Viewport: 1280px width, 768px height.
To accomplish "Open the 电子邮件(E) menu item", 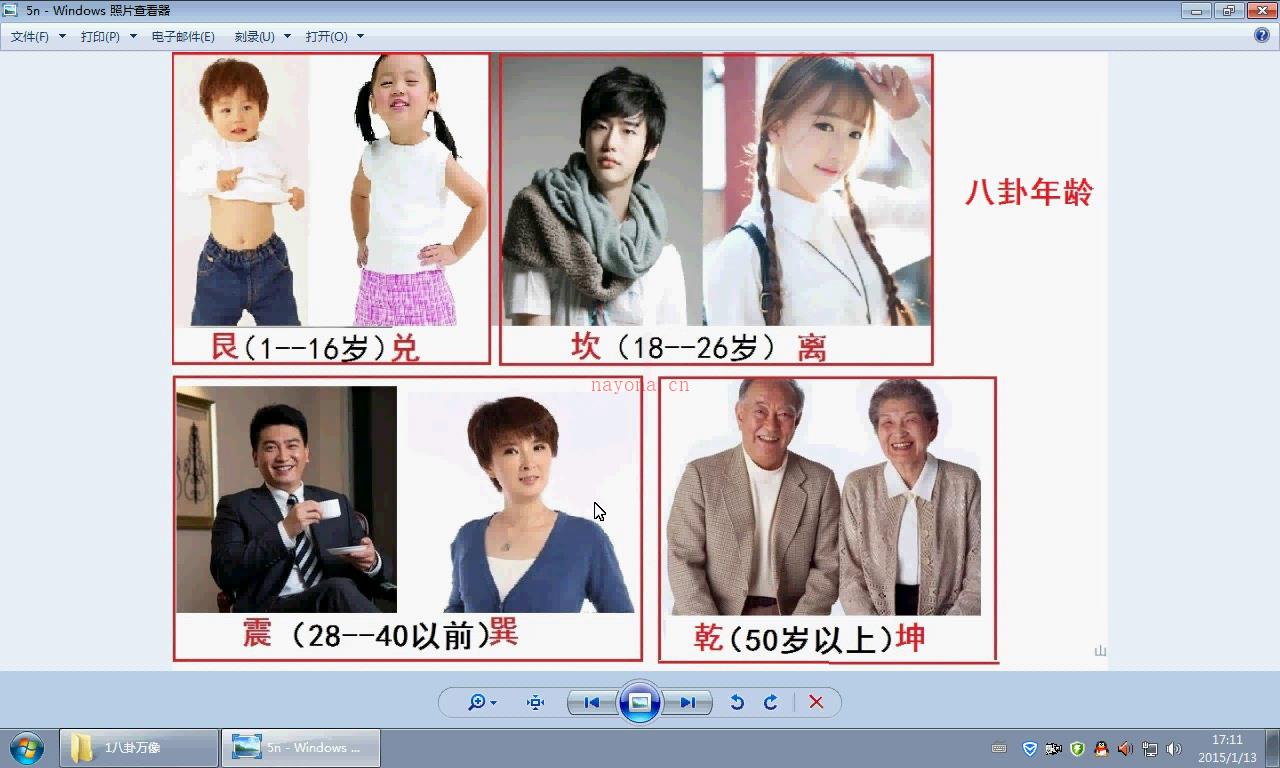I will (183, 36).
